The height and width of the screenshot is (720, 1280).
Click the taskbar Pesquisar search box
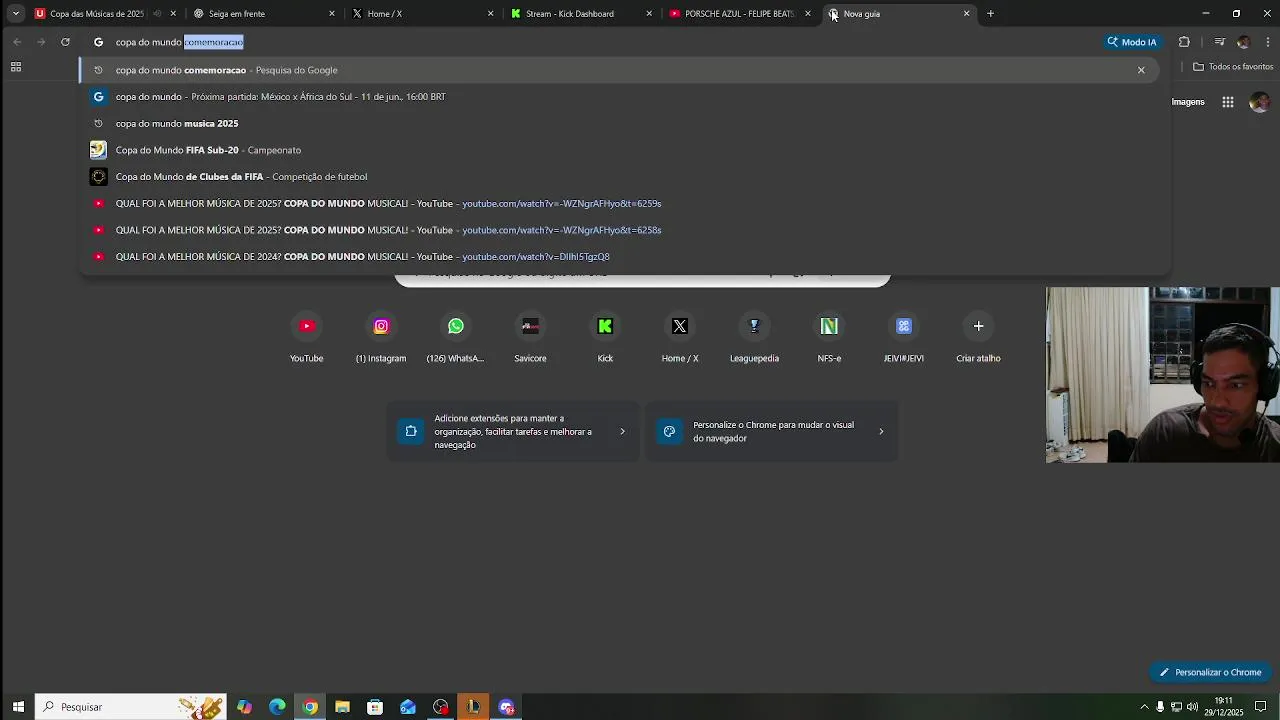click(131, 707)
